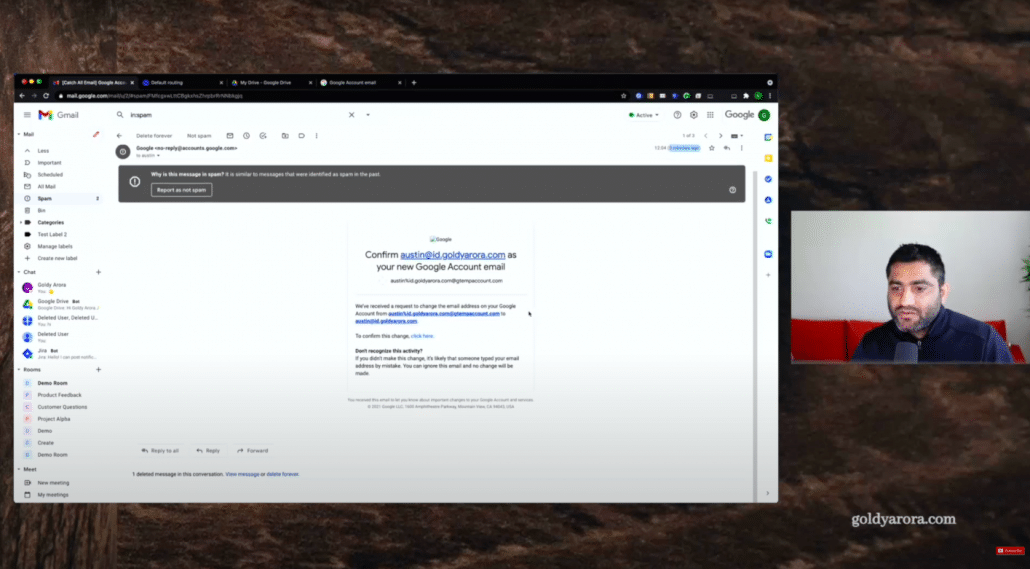Open the Contacts side panel icon

click(x=768, y=200)
